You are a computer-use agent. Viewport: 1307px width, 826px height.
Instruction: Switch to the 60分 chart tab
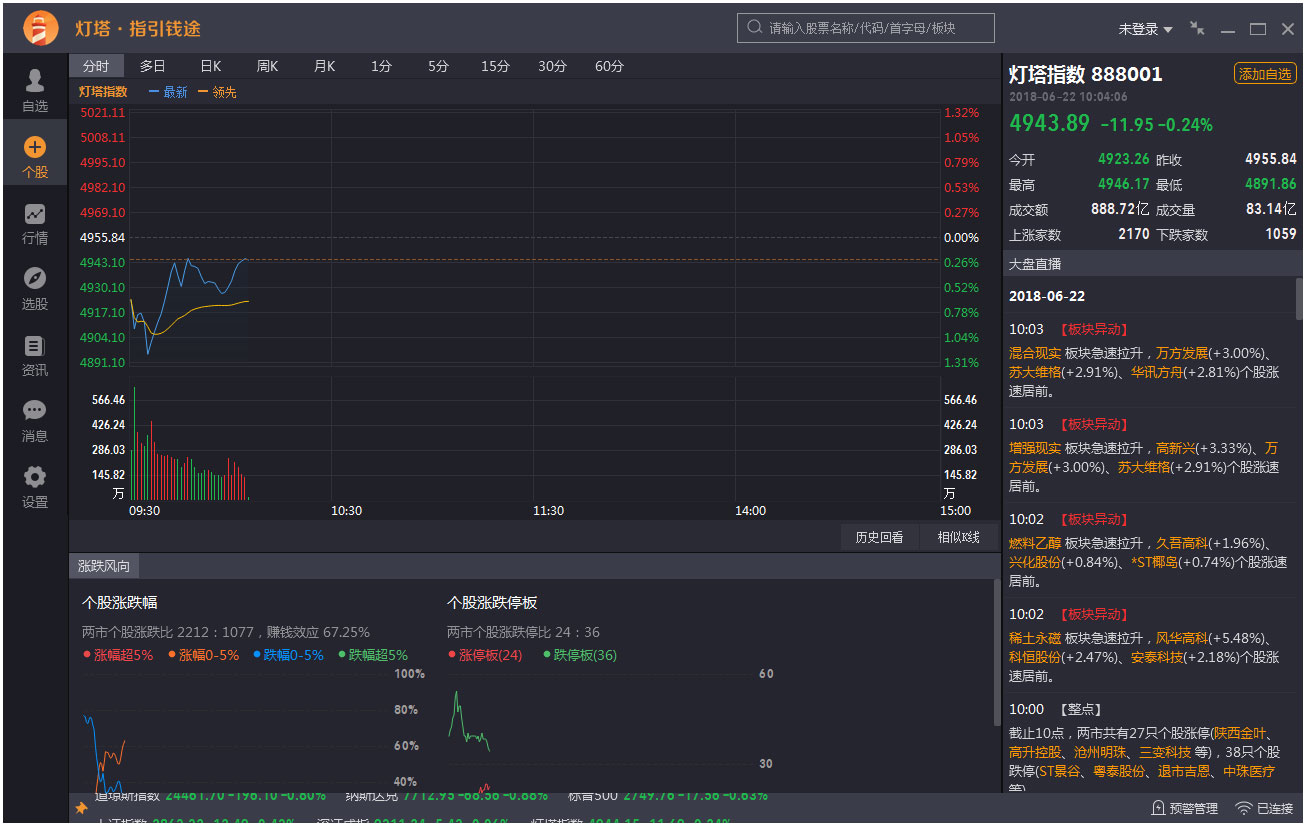click(610, 66)
